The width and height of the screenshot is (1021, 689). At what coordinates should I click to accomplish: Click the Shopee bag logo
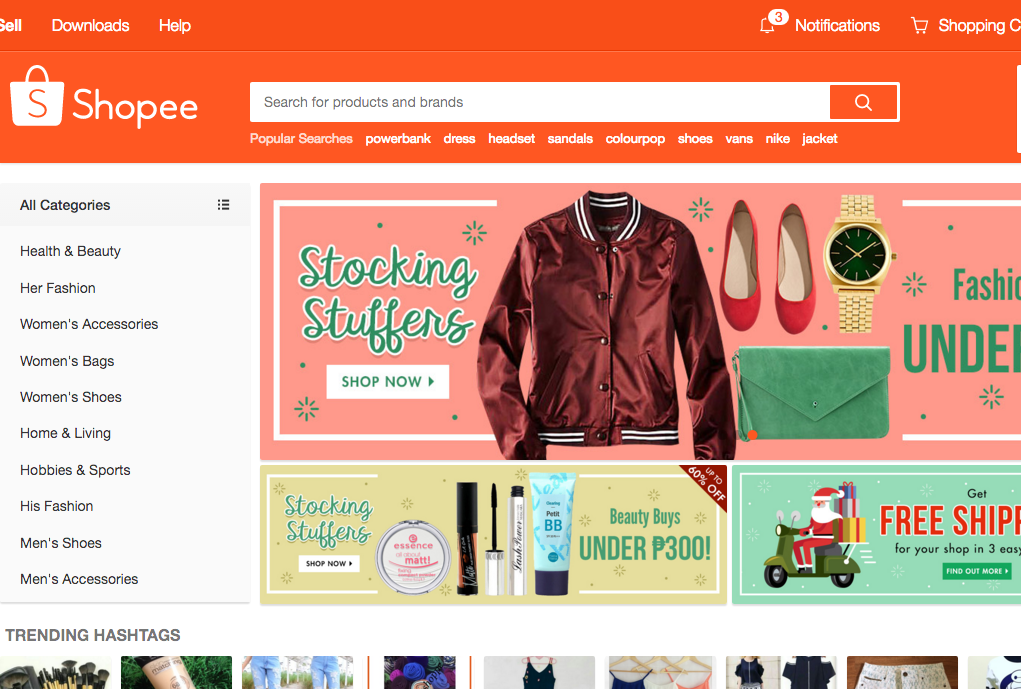coord(36,99)
